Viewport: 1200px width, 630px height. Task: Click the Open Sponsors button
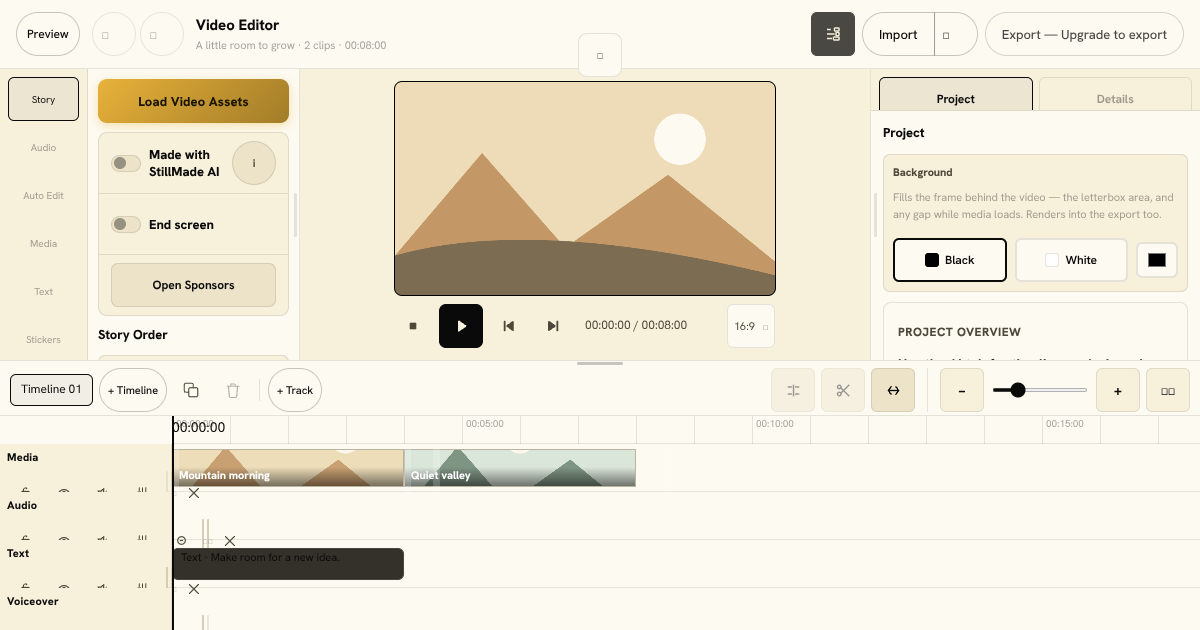pos(193,285)
